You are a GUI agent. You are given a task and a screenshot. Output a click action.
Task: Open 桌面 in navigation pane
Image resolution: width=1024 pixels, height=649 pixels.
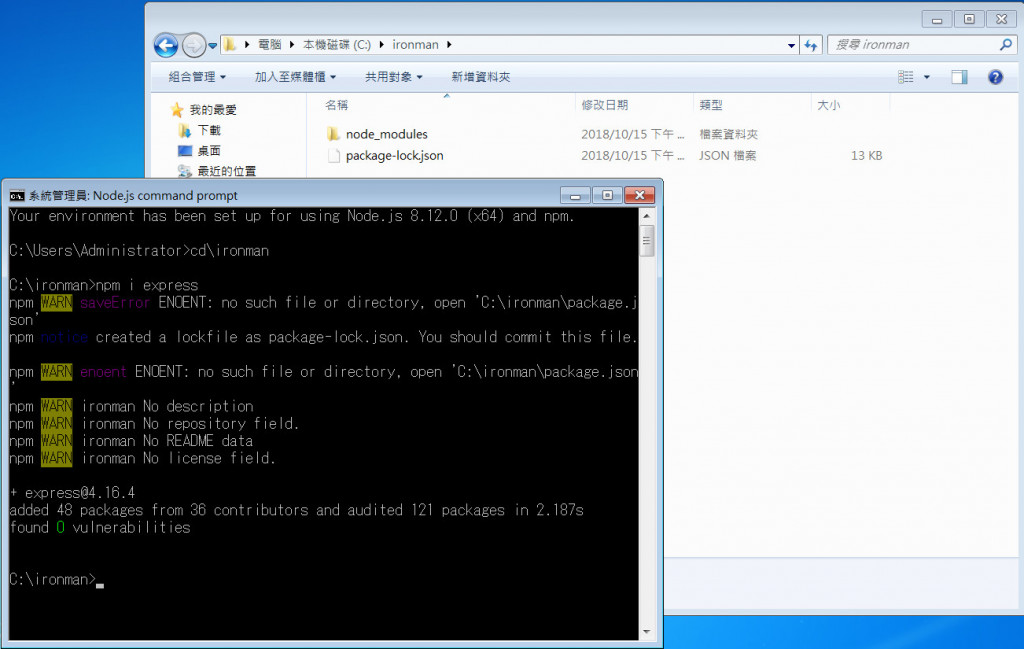(209, 151)
